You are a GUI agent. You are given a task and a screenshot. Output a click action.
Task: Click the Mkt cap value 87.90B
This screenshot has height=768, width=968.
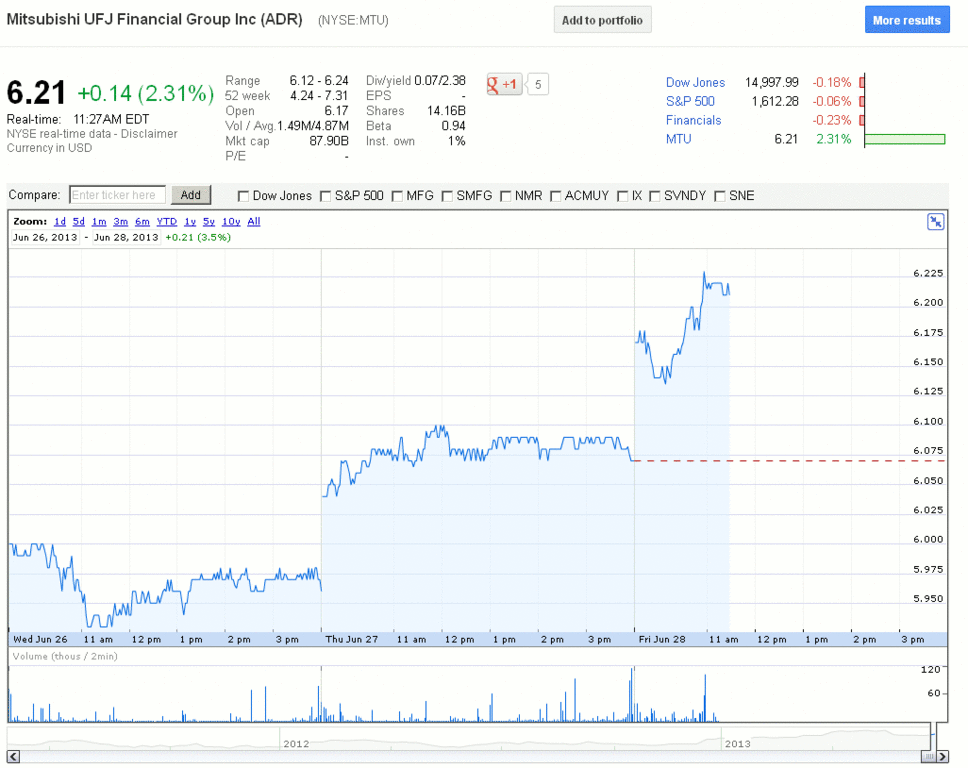328,141
